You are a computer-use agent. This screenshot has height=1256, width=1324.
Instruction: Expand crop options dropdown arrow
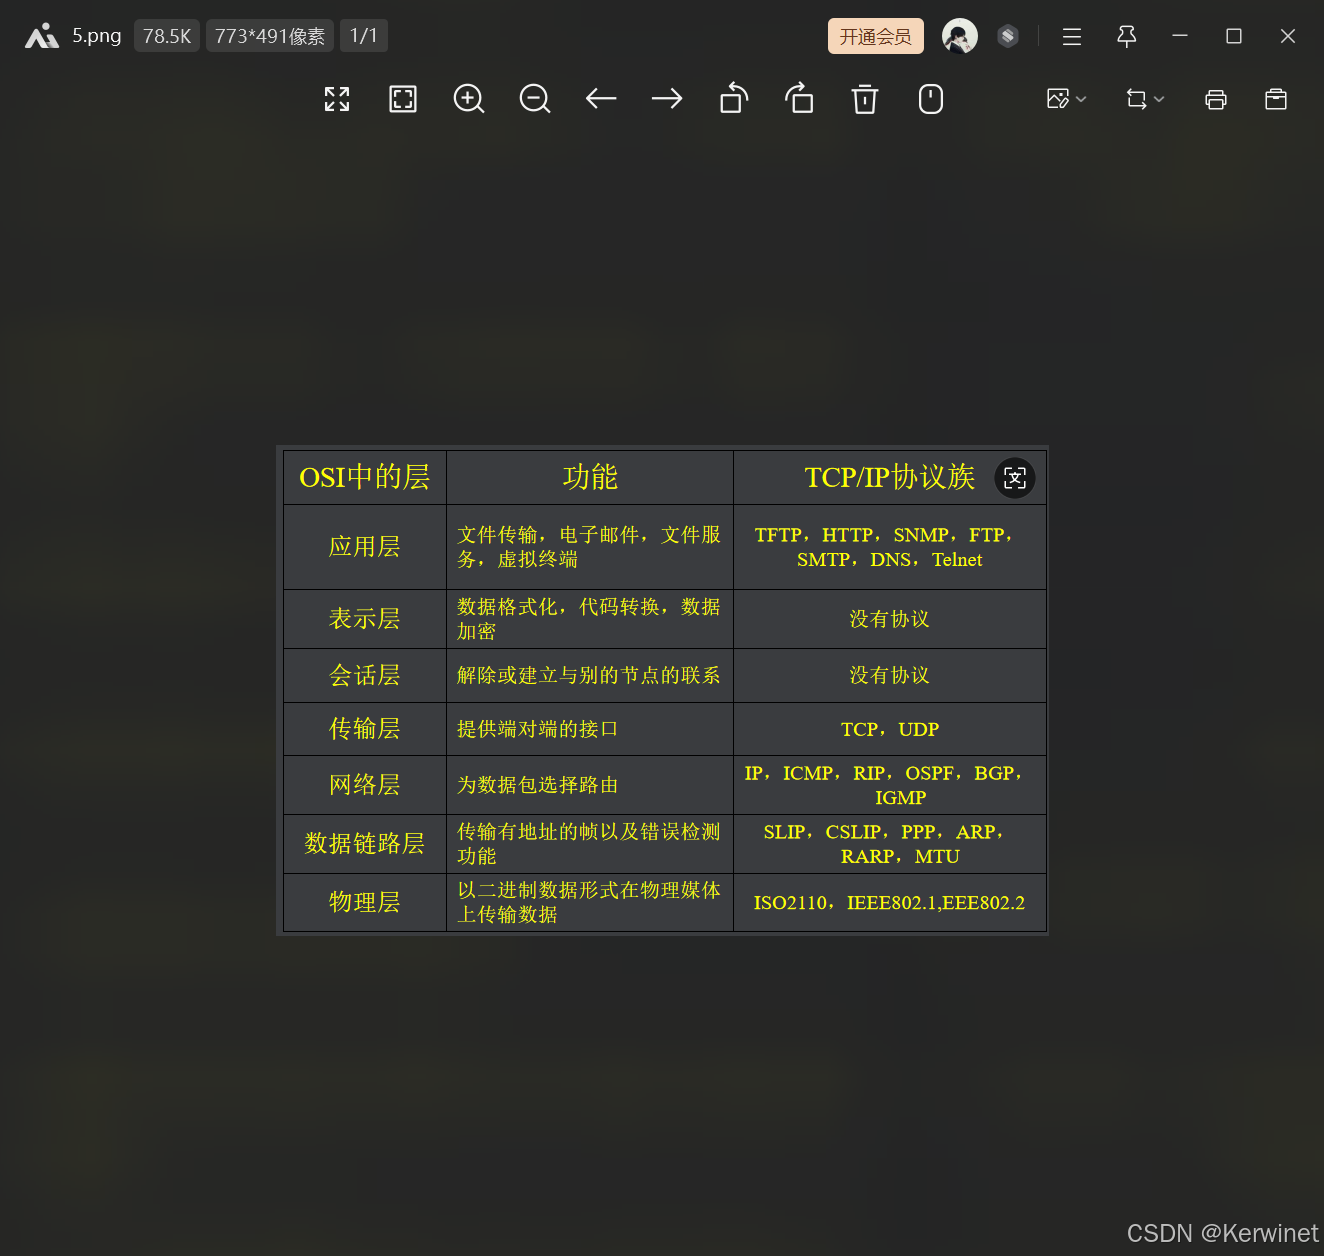(x=1159, y=99)
